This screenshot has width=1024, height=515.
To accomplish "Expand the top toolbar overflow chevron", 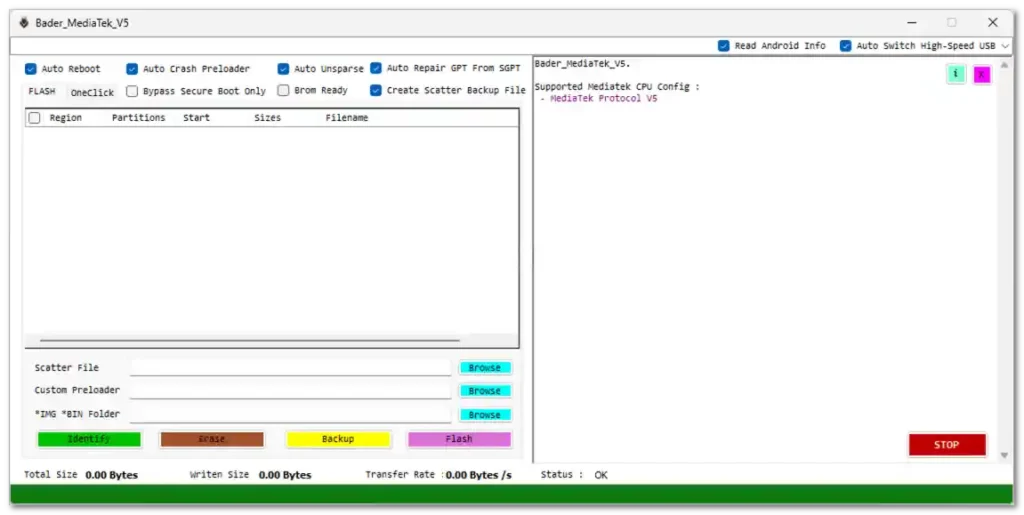I will (1005, 46).
